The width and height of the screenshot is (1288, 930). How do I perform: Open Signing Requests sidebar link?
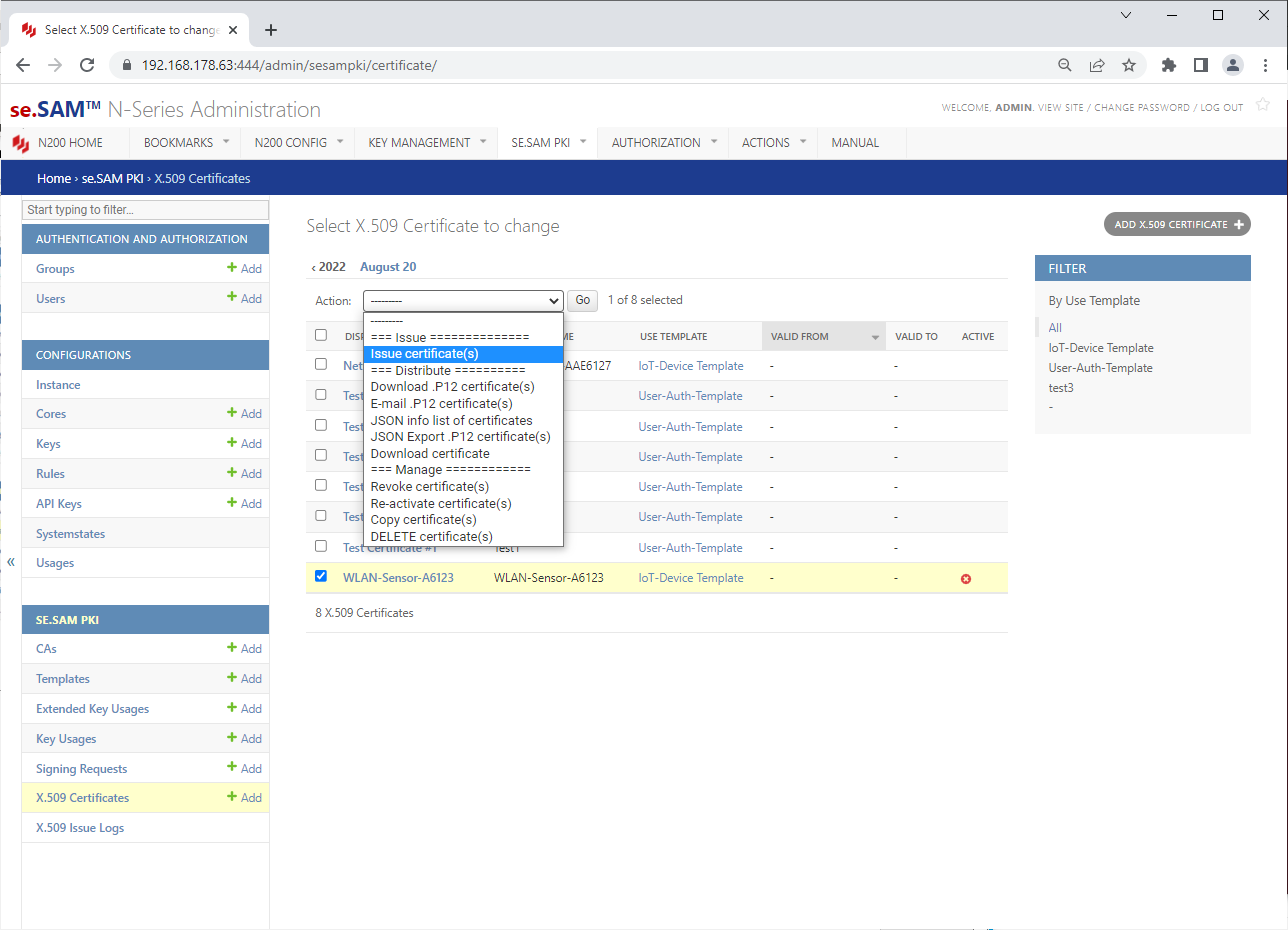(x=82, y=769)
